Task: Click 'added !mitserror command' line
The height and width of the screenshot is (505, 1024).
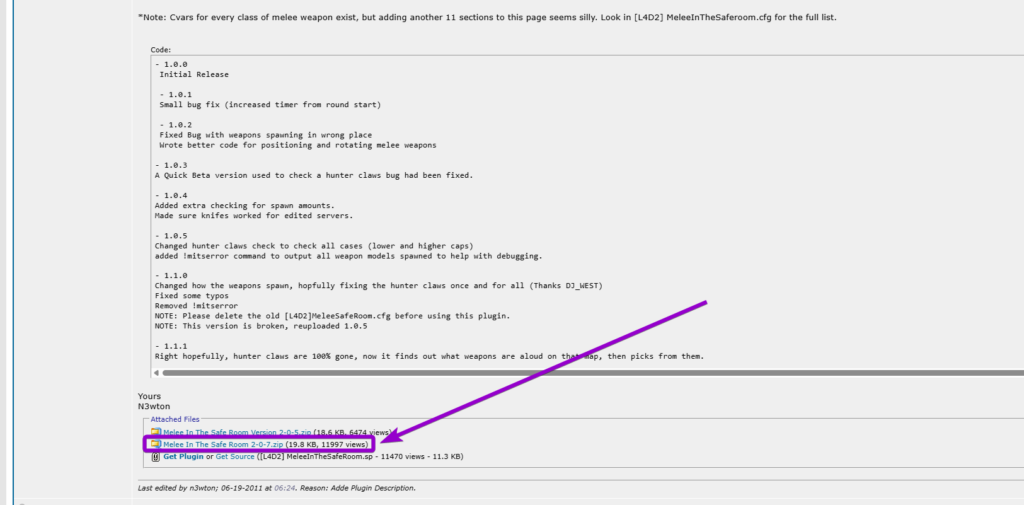Action: [349, 256]
